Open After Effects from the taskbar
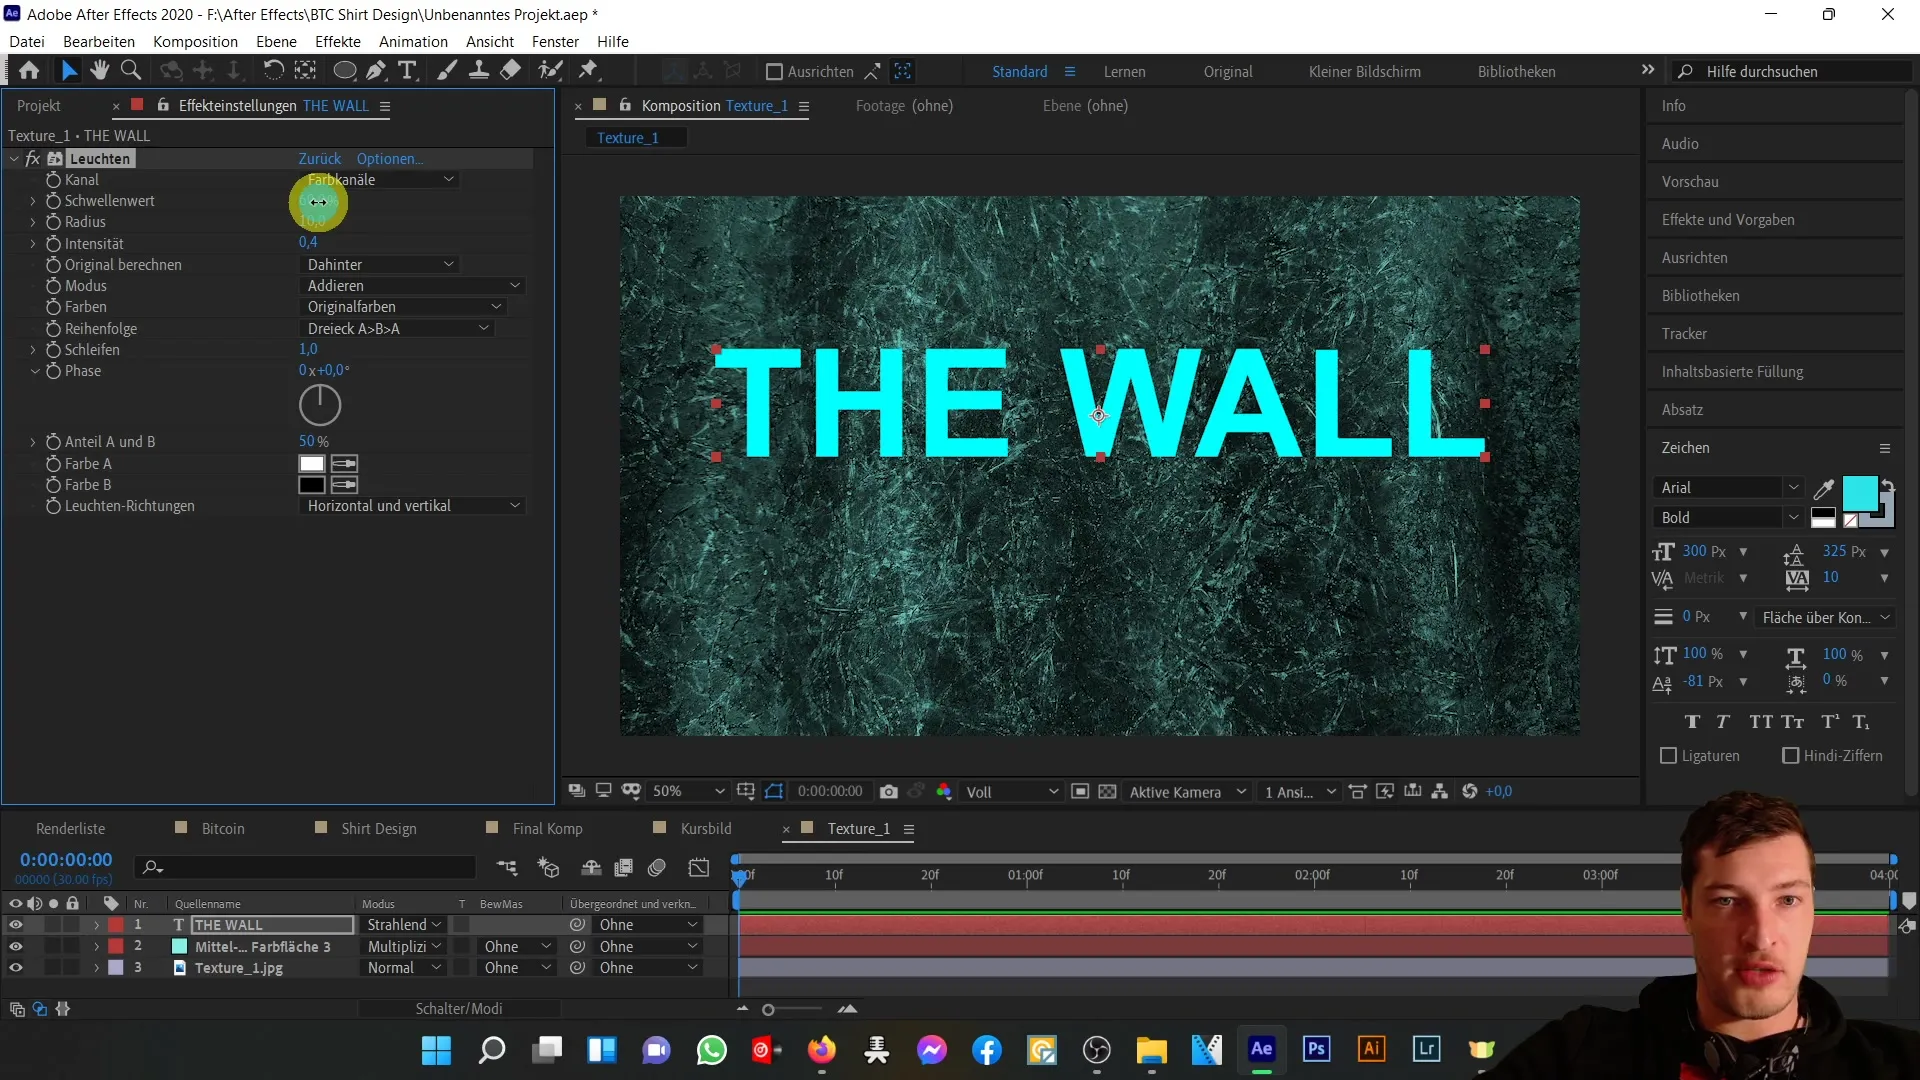This screenshot has height=1080, width=1920. coord(1261,1049)
